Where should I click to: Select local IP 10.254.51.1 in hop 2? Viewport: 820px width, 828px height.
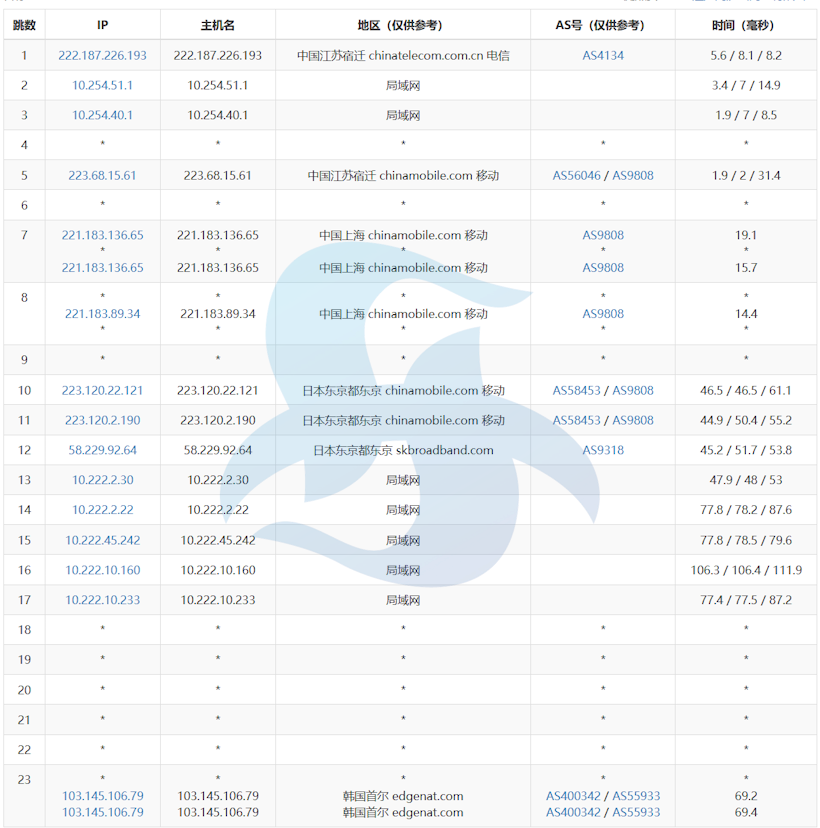click(x=102, y=86)
